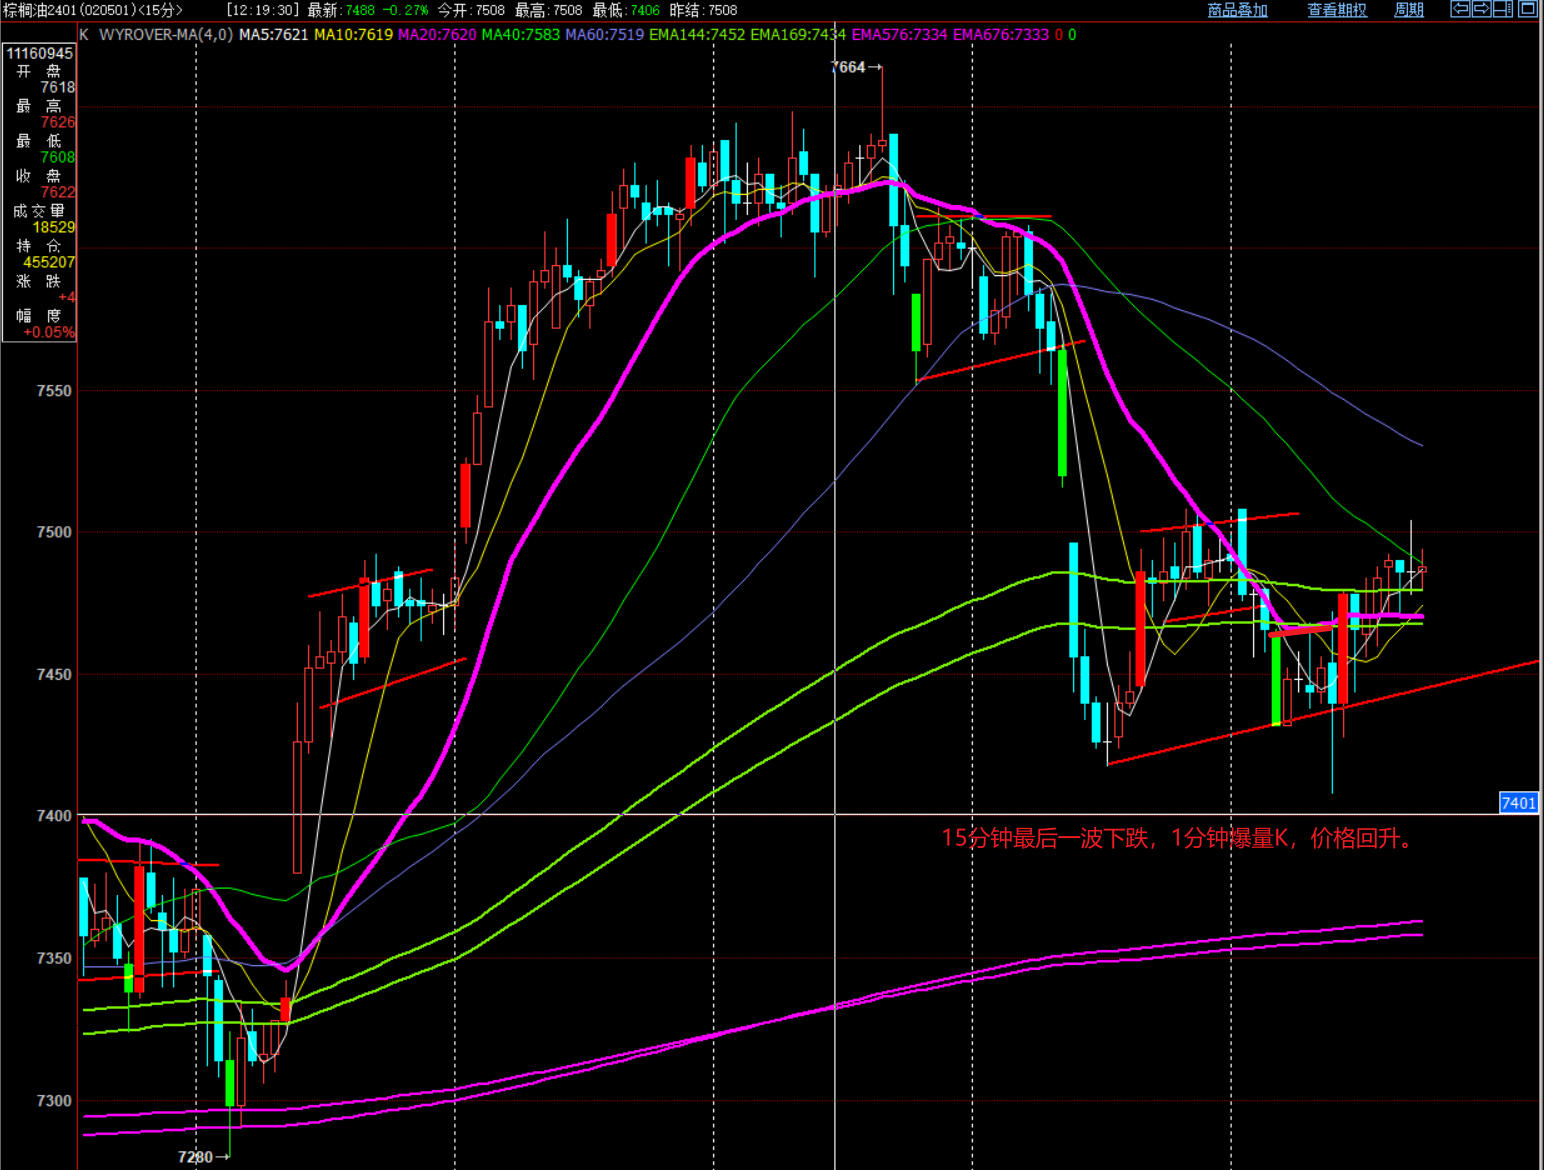Select the green MA40:7583 label
The image size is (1544, 1170).
click(520, 35)
